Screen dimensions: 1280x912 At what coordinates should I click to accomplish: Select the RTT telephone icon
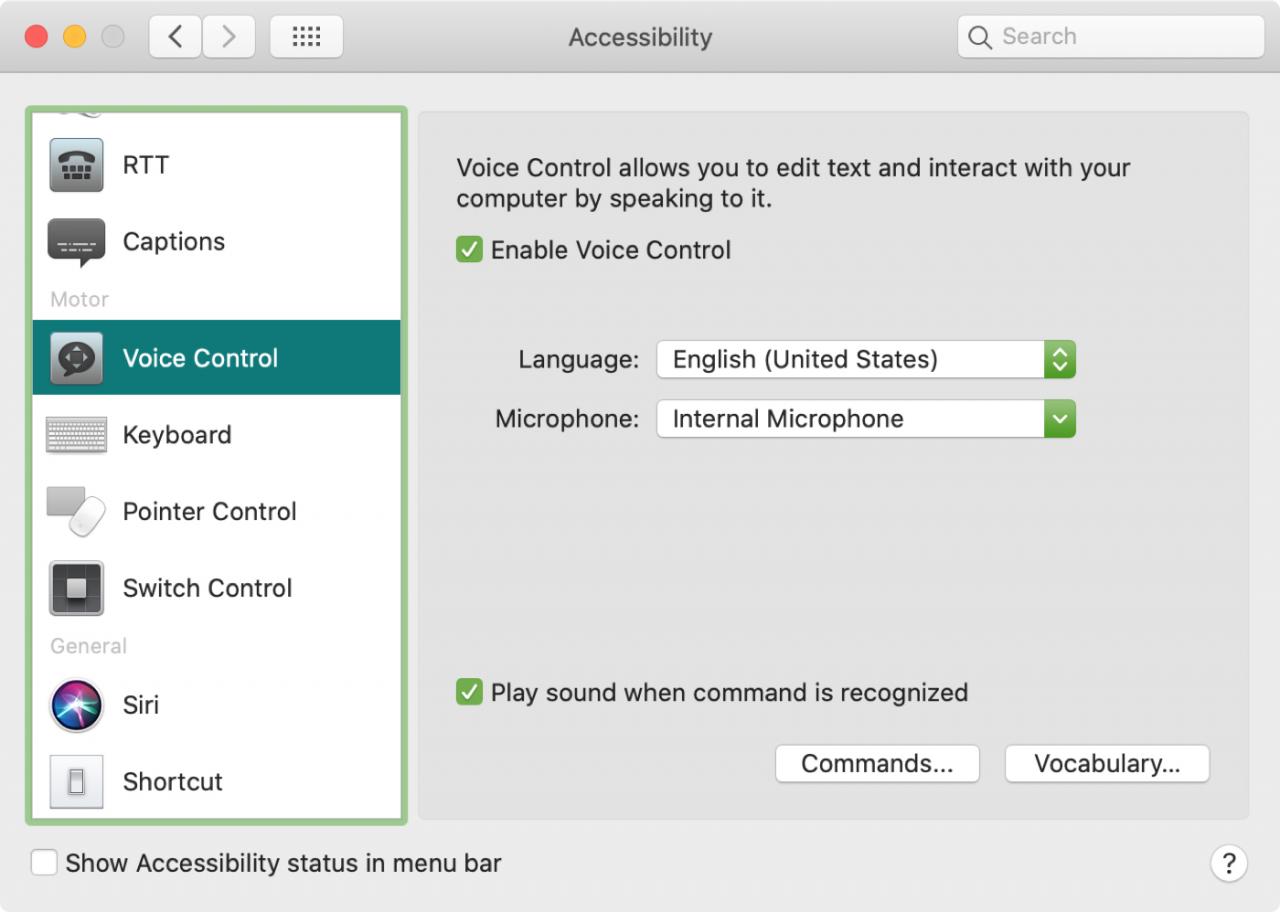[x=76, y=165]
